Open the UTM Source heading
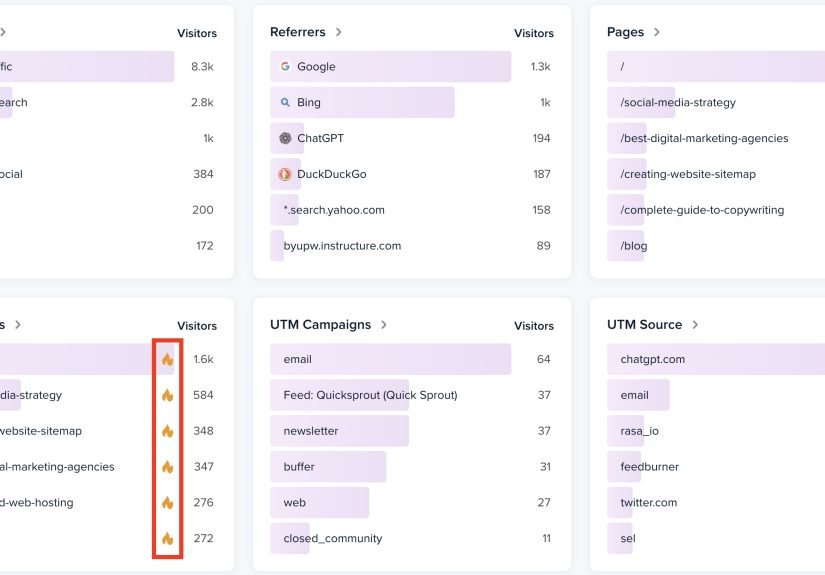This screenshot has width=825, height=575. click(645, 325)
